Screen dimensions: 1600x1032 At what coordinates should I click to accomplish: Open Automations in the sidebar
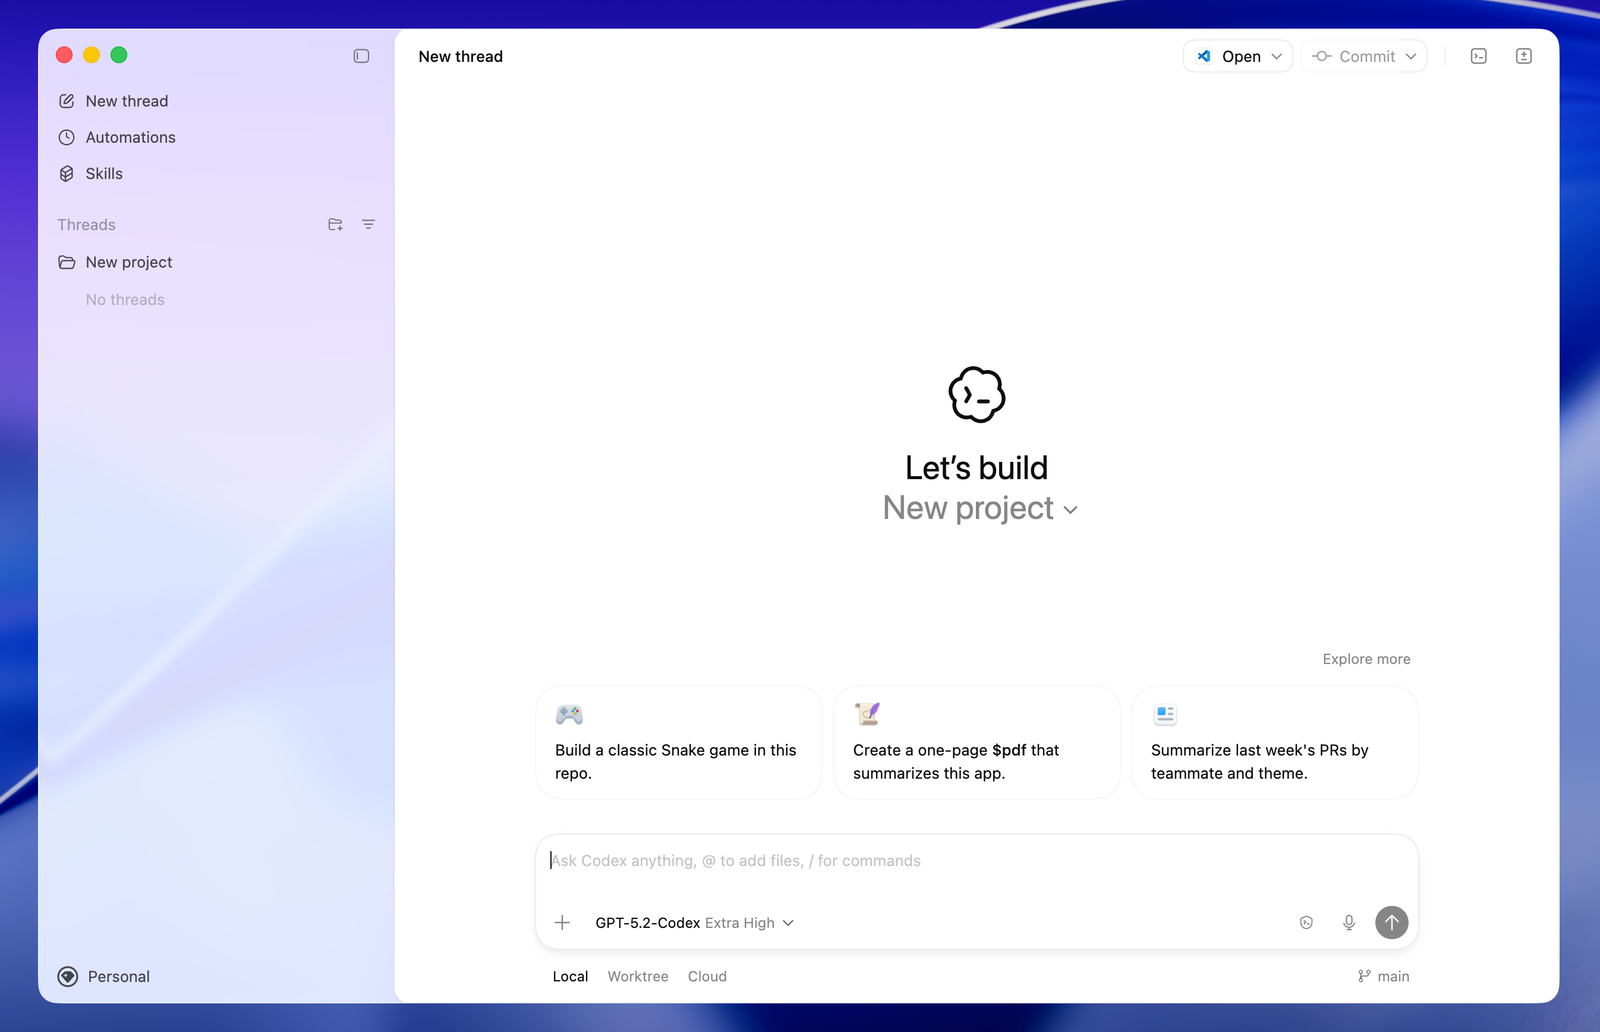pos(131,137)
